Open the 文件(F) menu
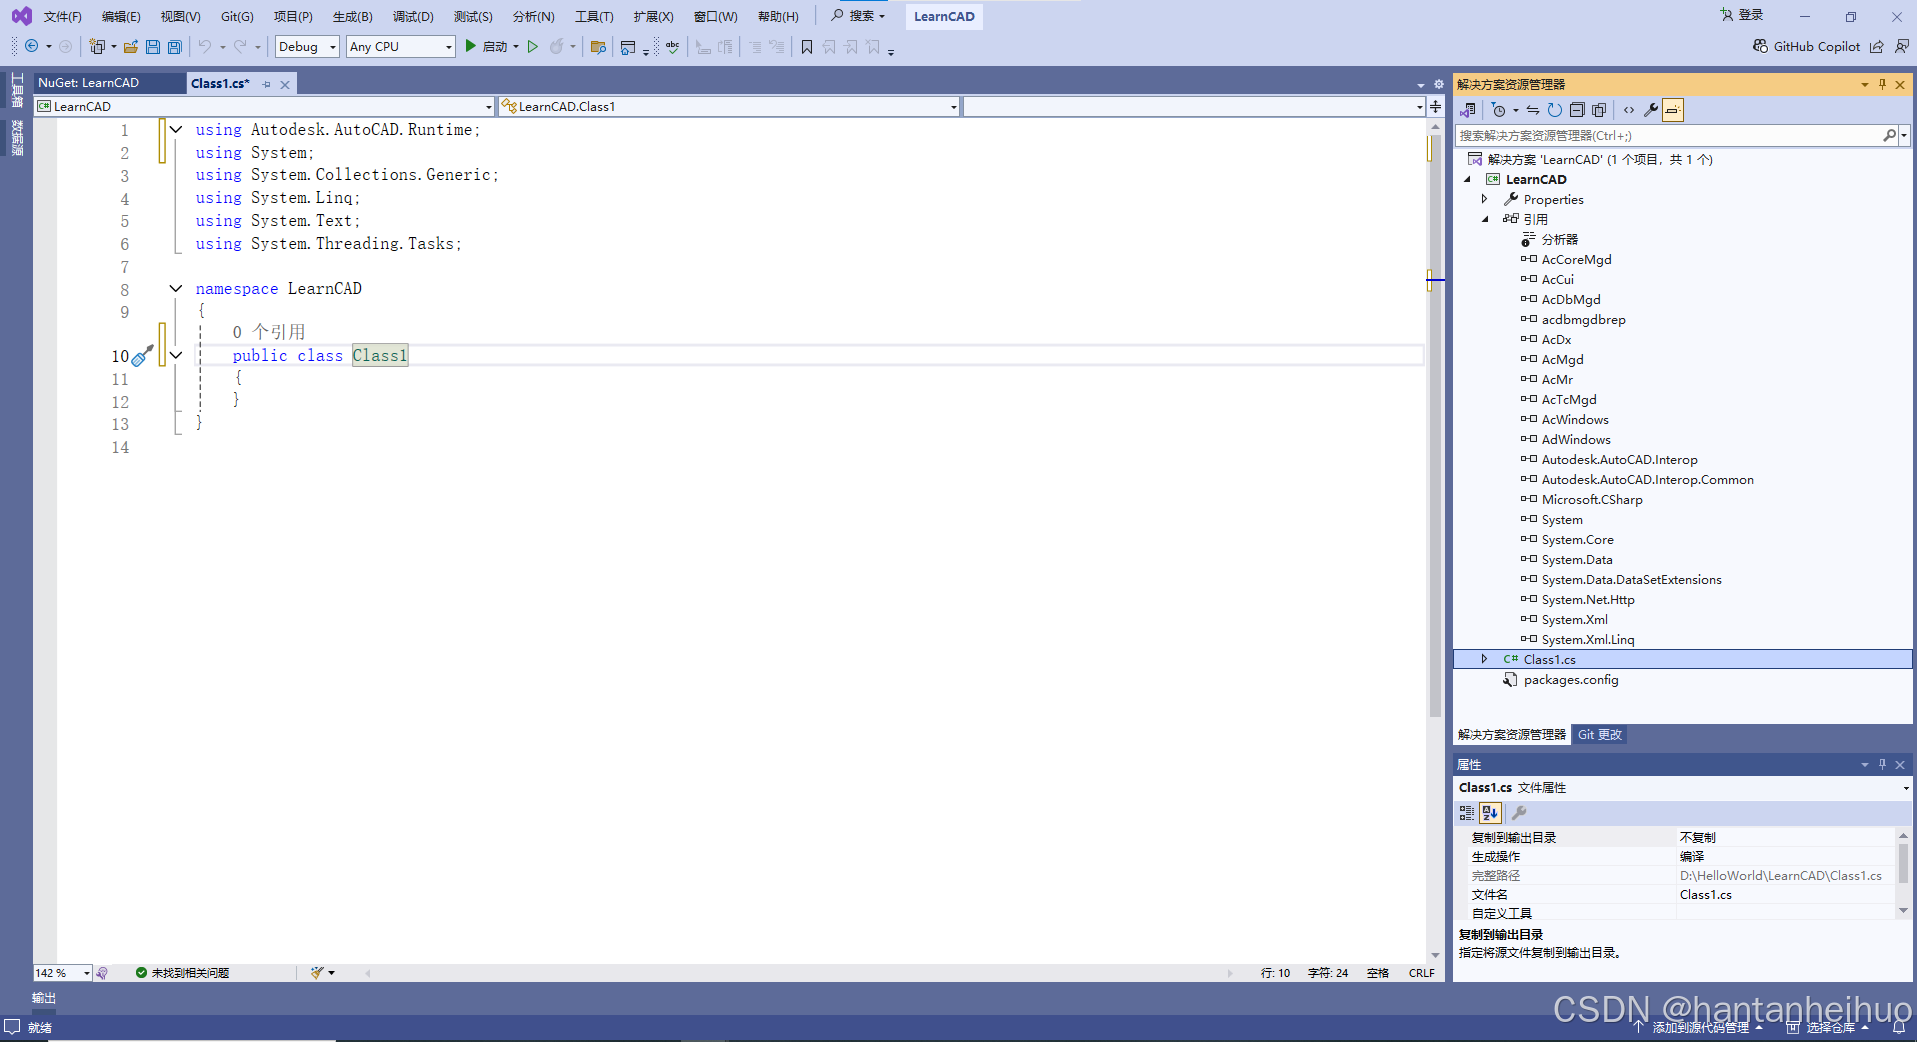Viewport: 1917px width, 1042px height. click(62, 16)
